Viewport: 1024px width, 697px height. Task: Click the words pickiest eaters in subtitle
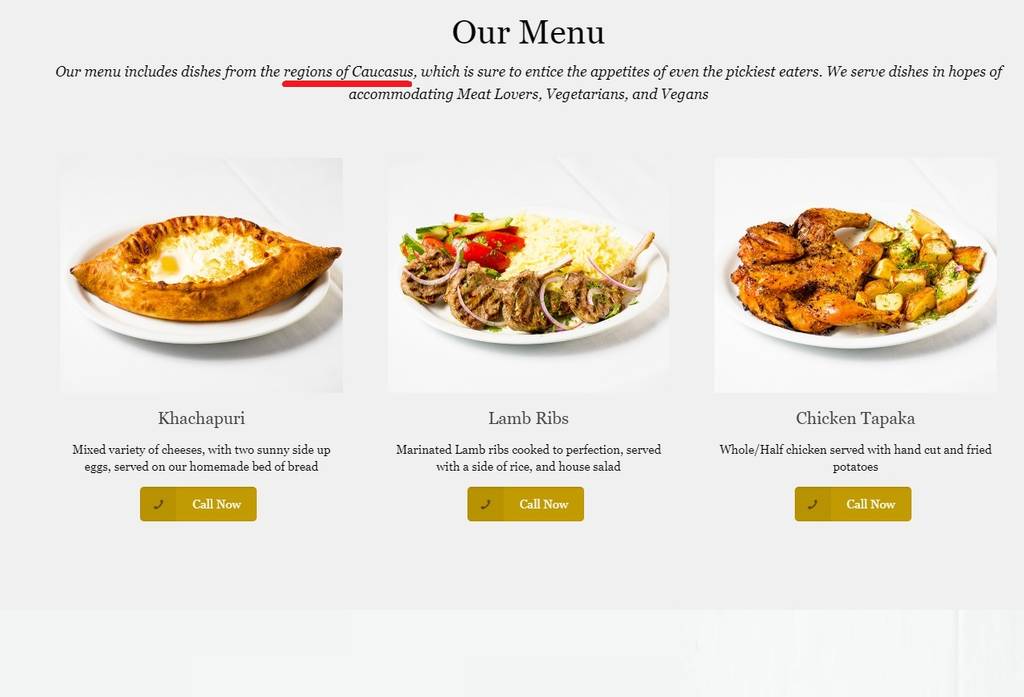773,71
